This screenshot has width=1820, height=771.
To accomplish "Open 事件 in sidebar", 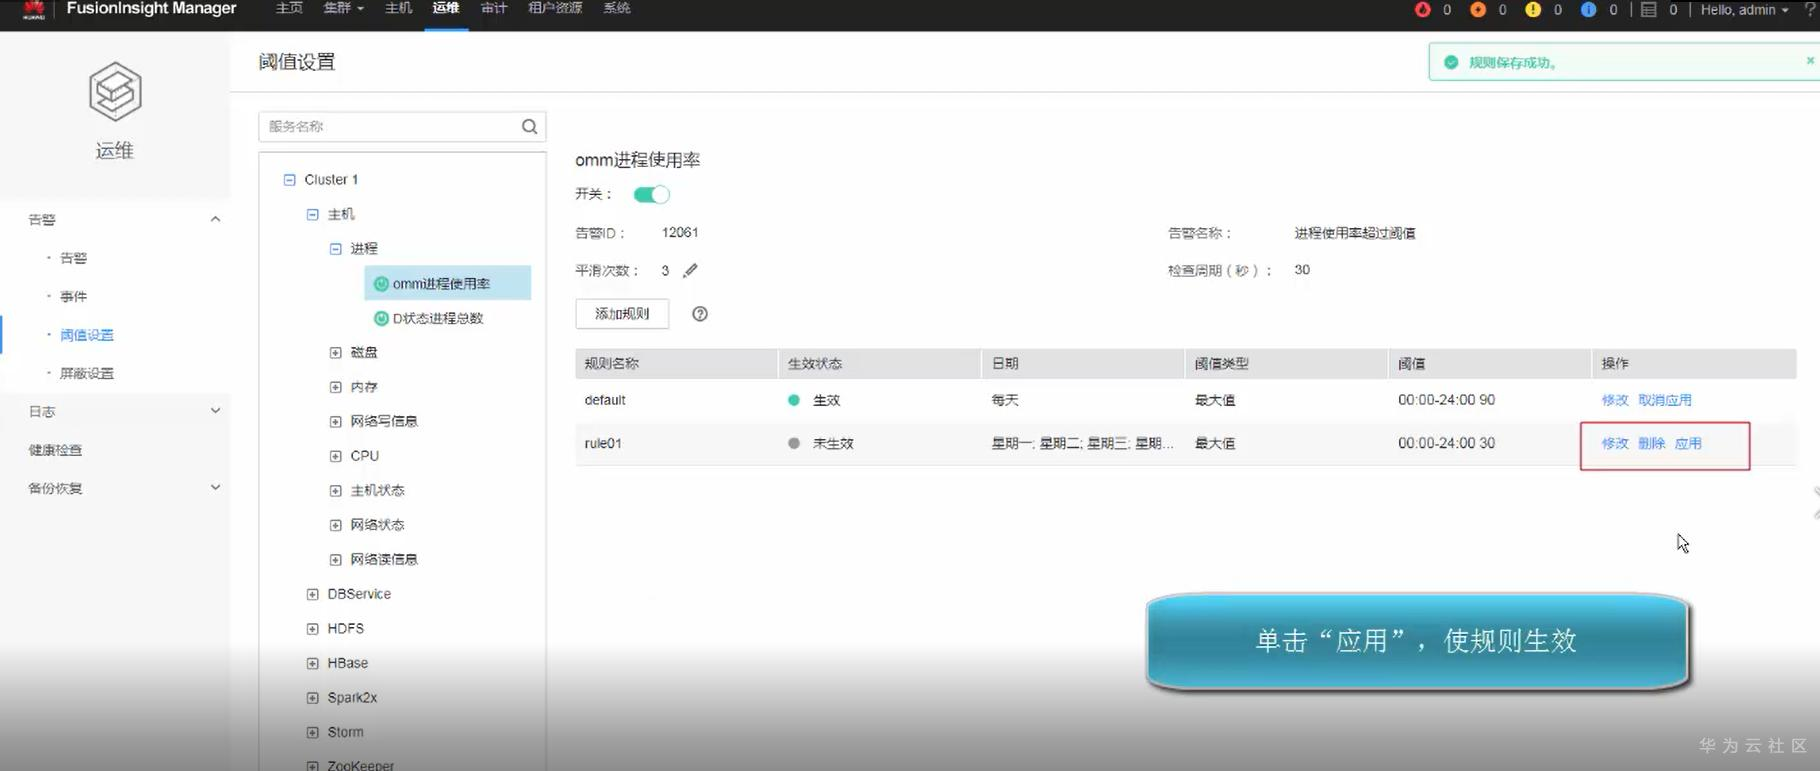I will [73, 296].
